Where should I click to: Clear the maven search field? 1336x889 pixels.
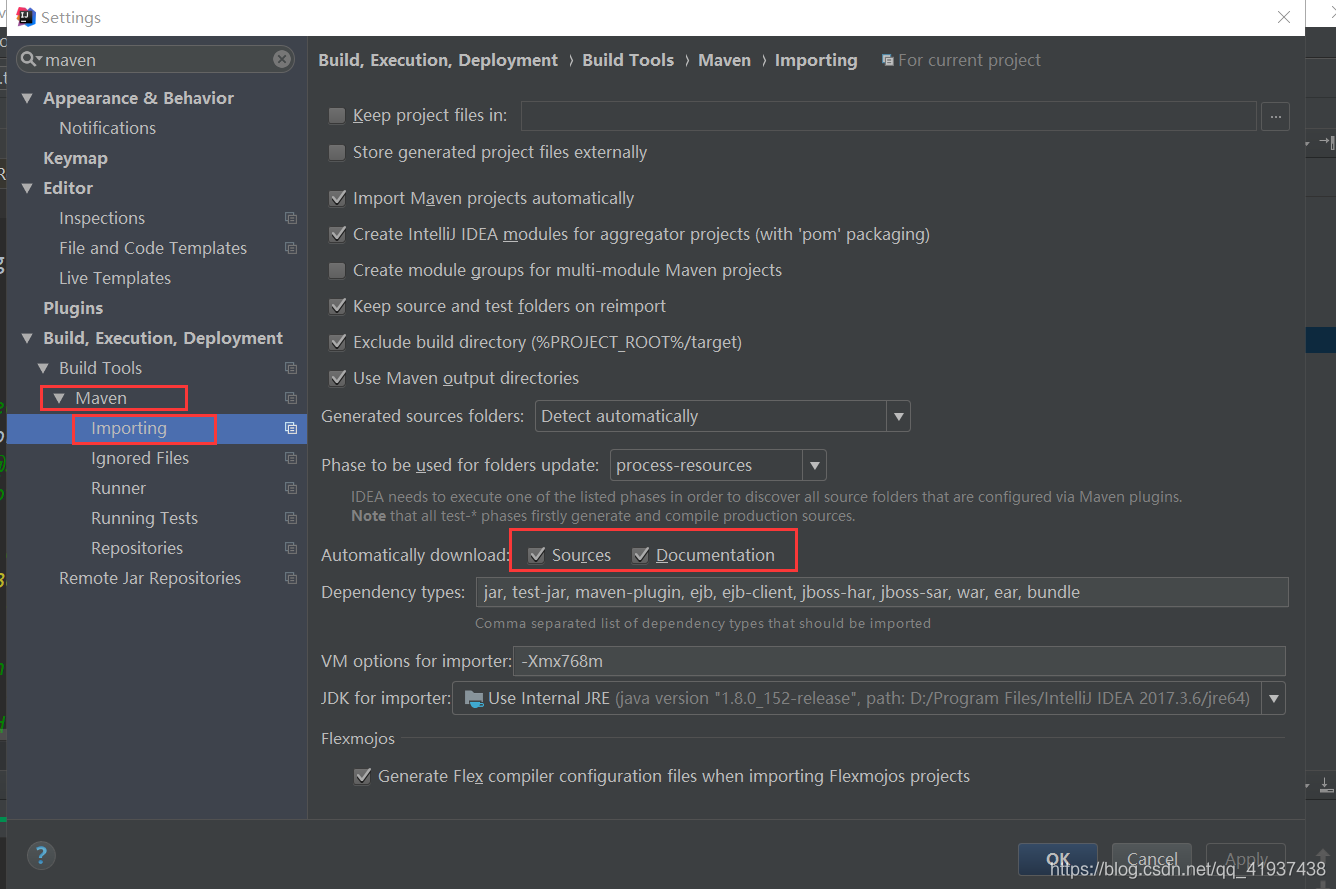pos(283,60)
